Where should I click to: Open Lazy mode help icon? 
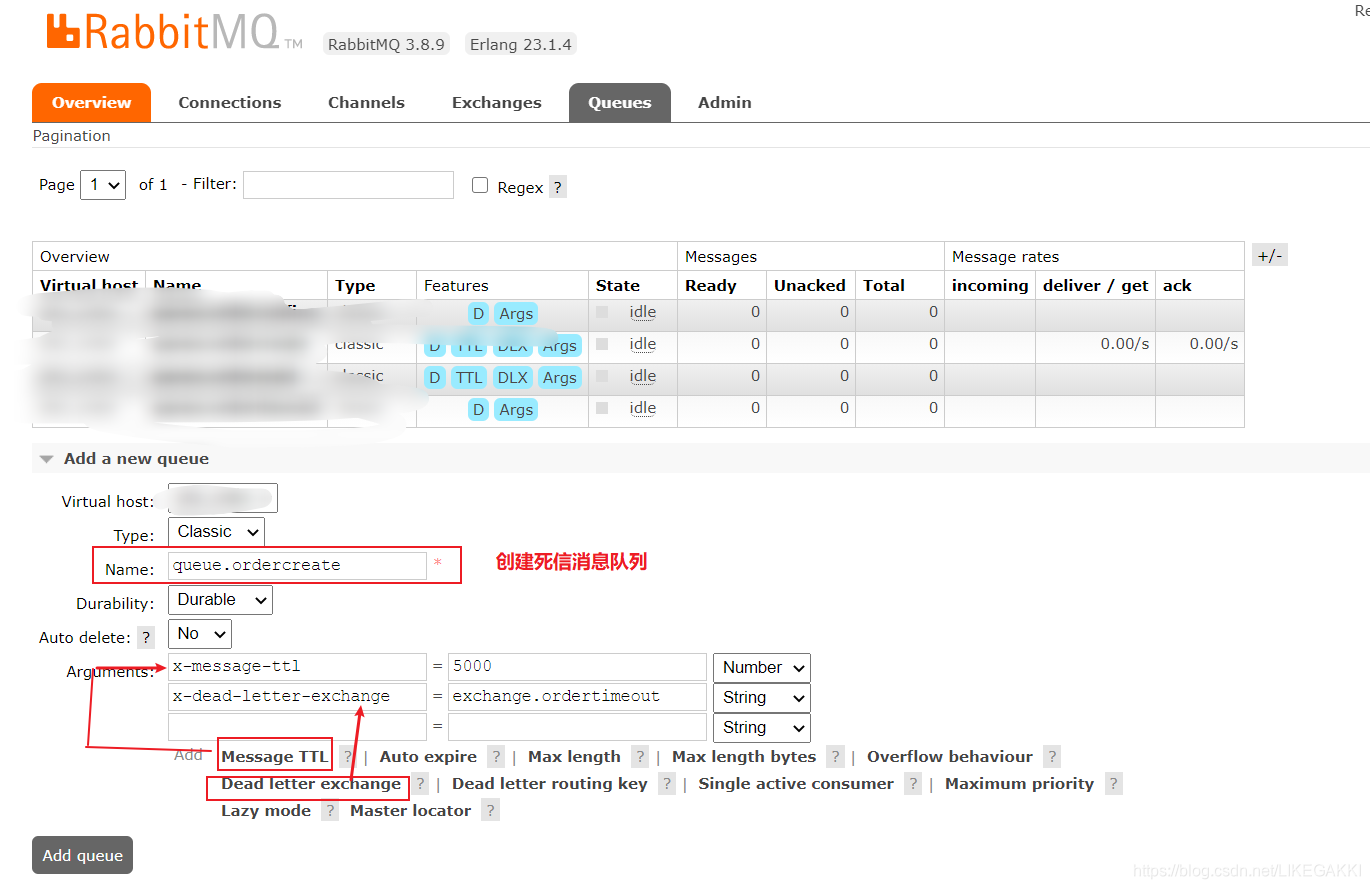[x=330, y=811]
